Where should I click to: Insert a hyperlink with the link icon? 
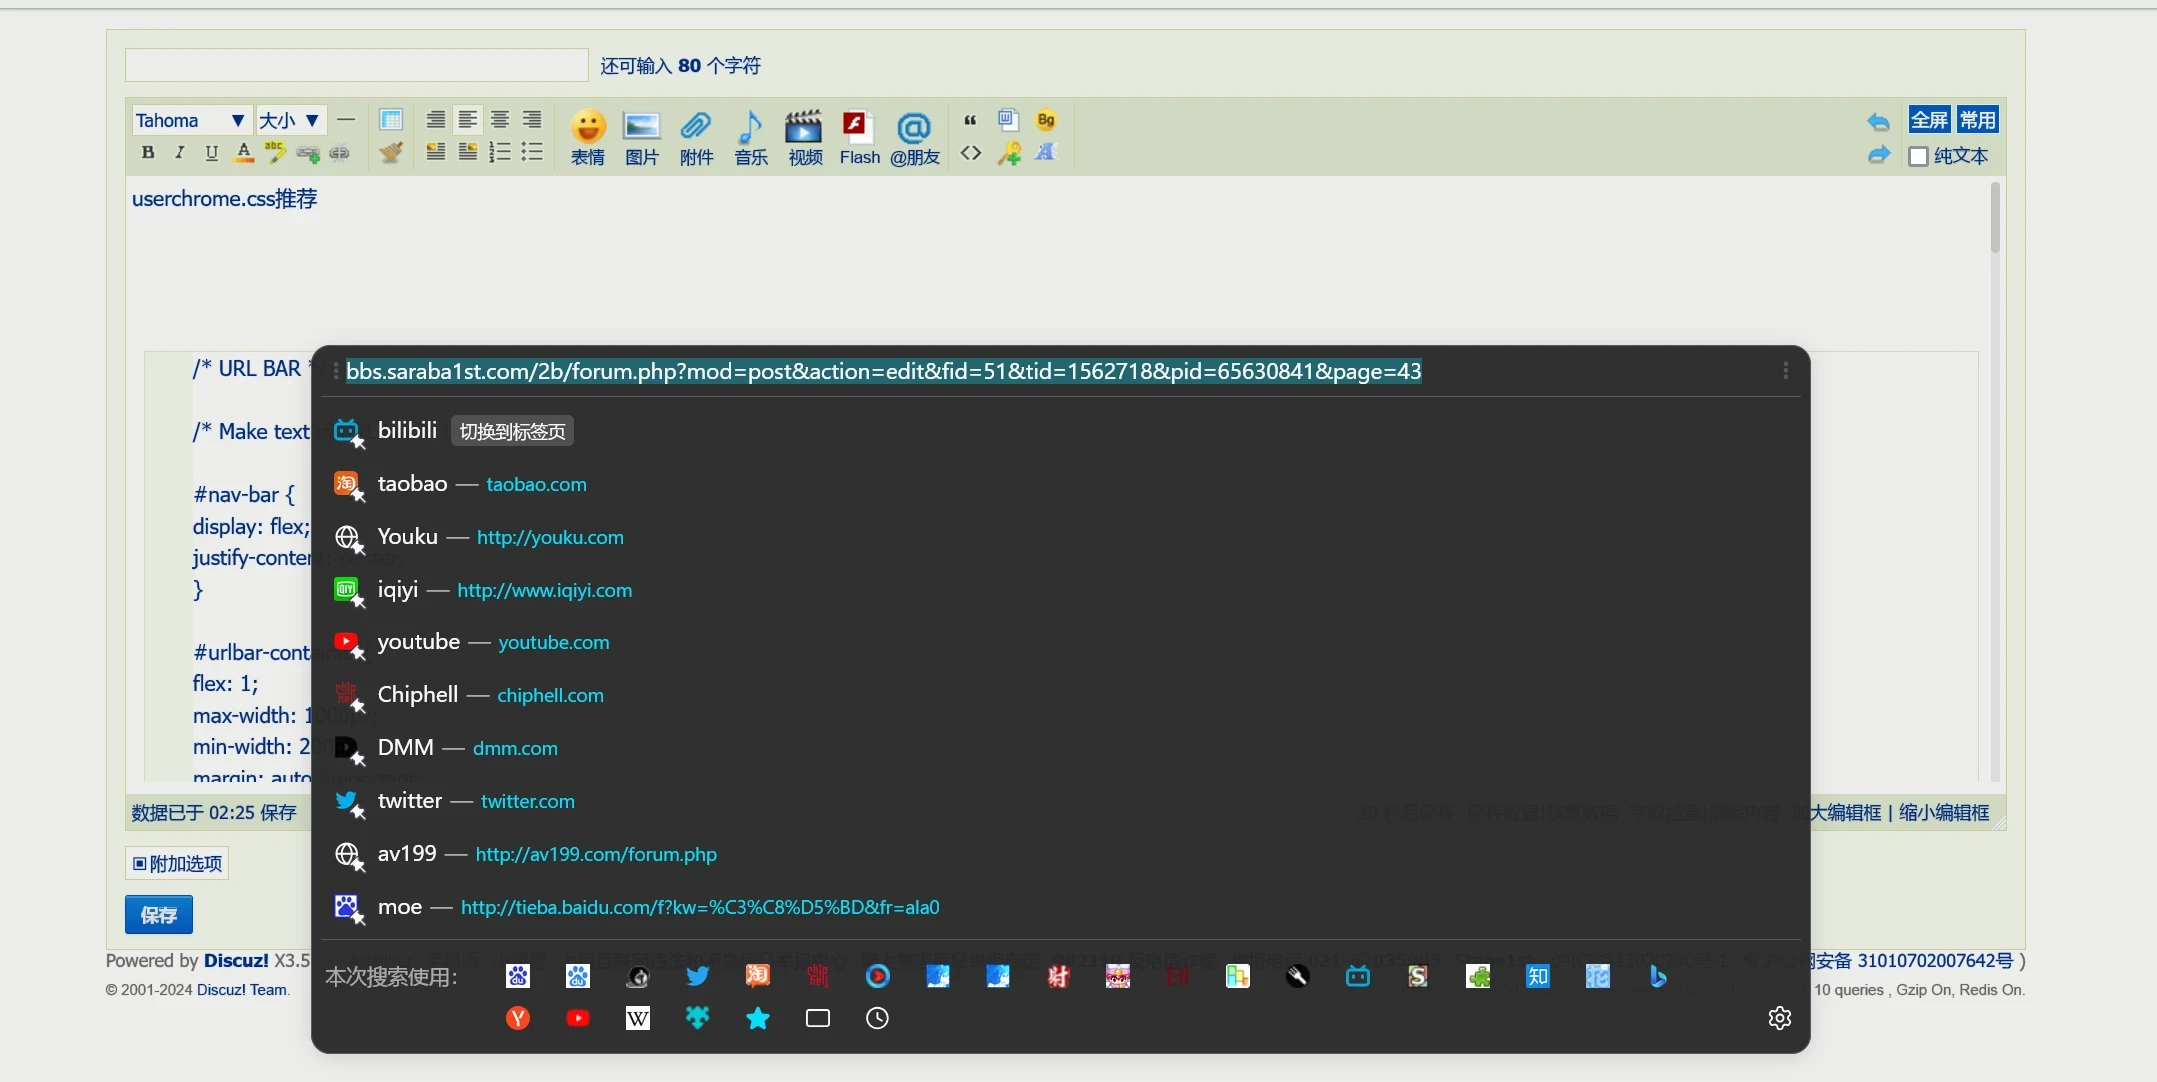(308, 153)
